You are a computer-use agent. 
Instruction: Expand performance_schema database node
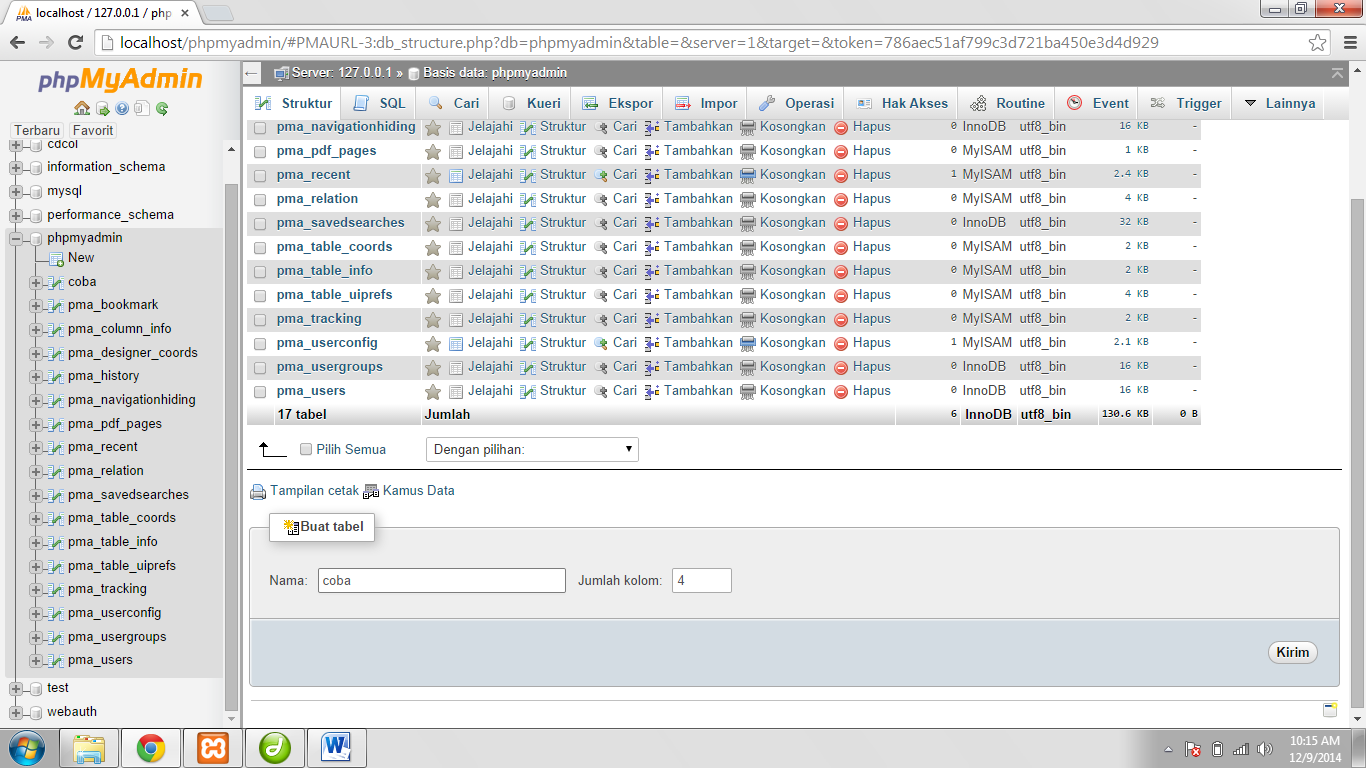[16, 215]
